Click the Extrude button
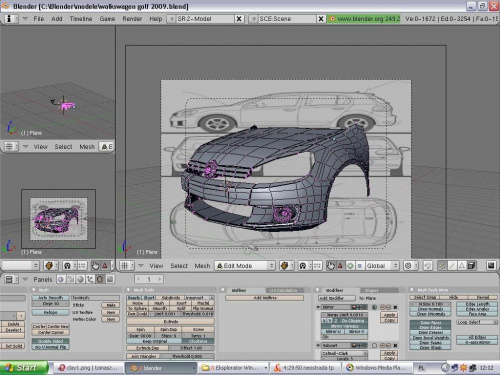Image resolution: width=500 pixels, height=375 pixels. 170,322
